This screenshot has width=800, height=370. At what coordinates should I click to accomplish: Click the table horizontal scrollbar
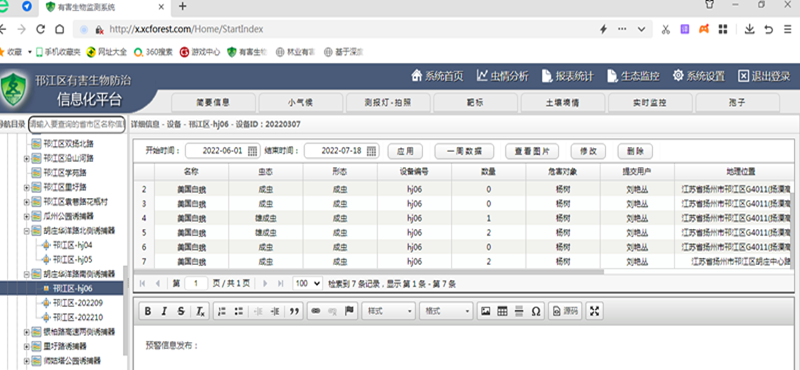click(x=368, y=272)
